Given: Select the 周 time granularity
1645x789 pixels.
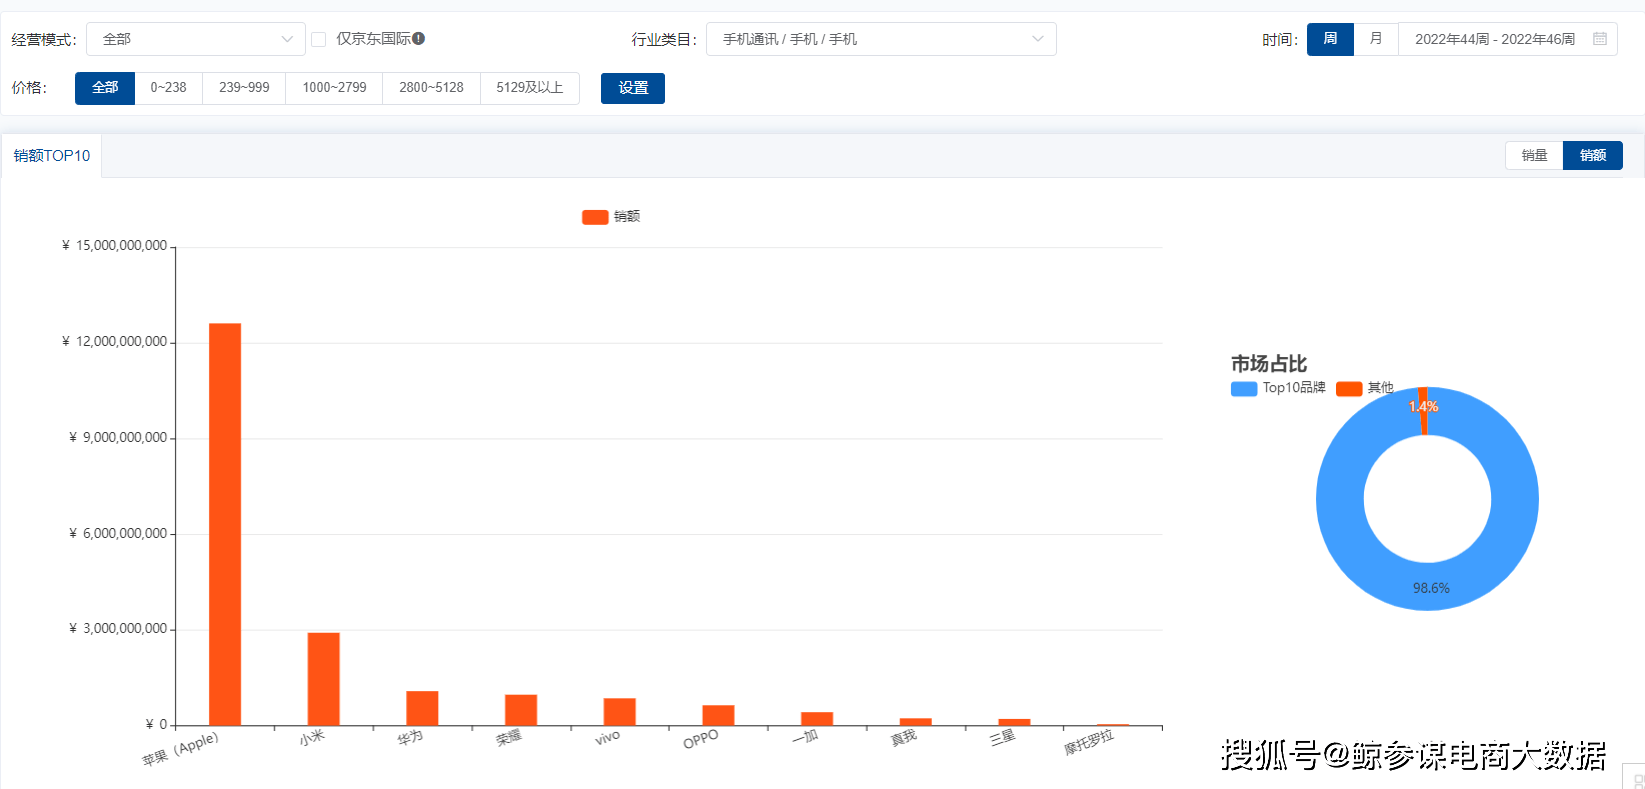Looking at the screenshot, I should point(1331,39).
